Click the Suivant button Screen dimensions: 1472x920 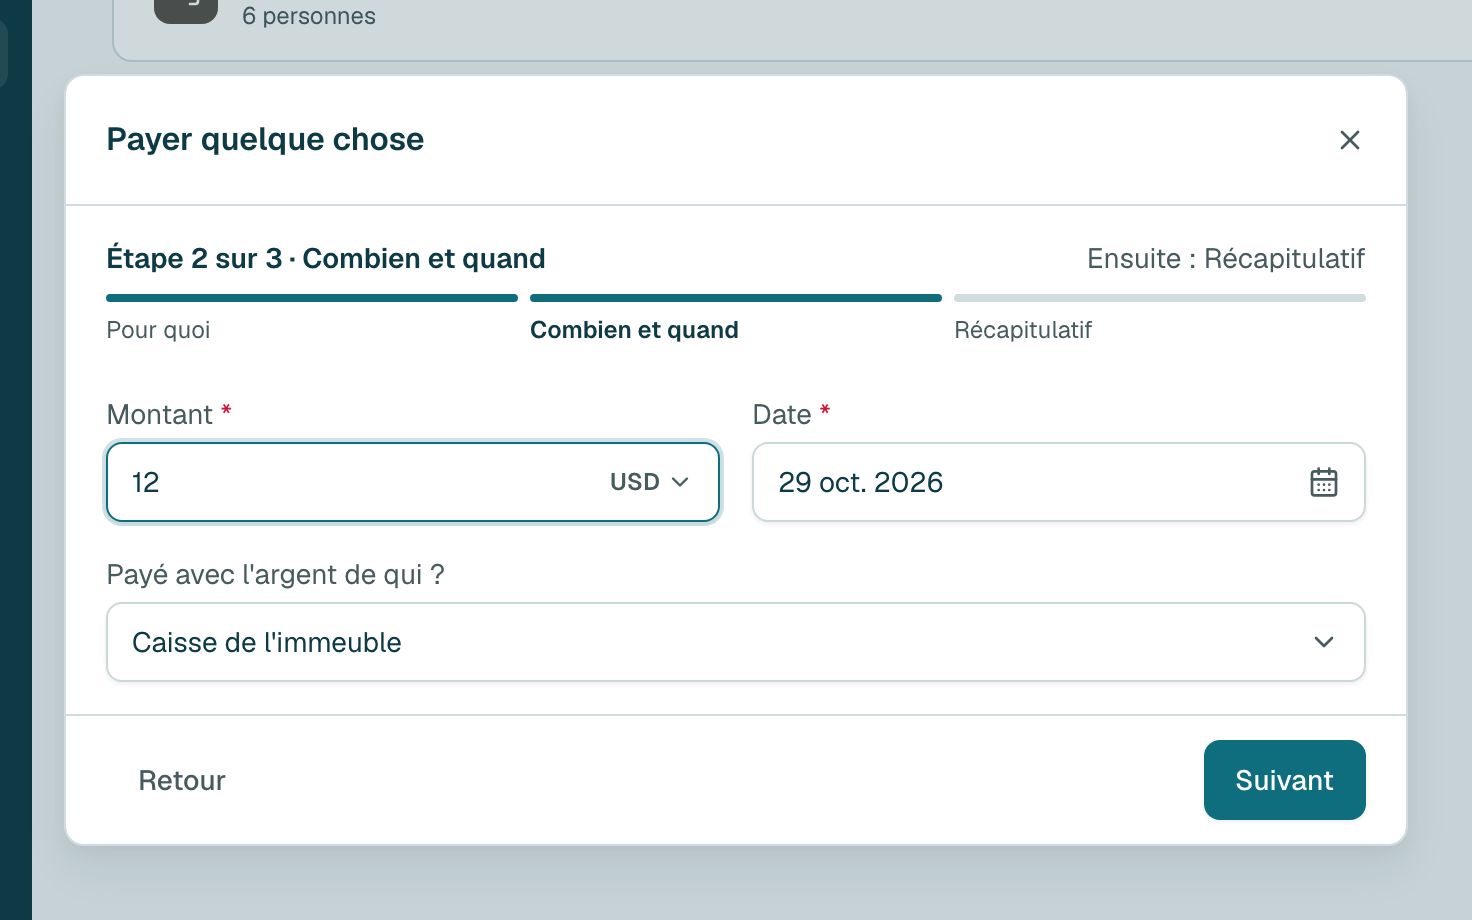click(1284, 780)
